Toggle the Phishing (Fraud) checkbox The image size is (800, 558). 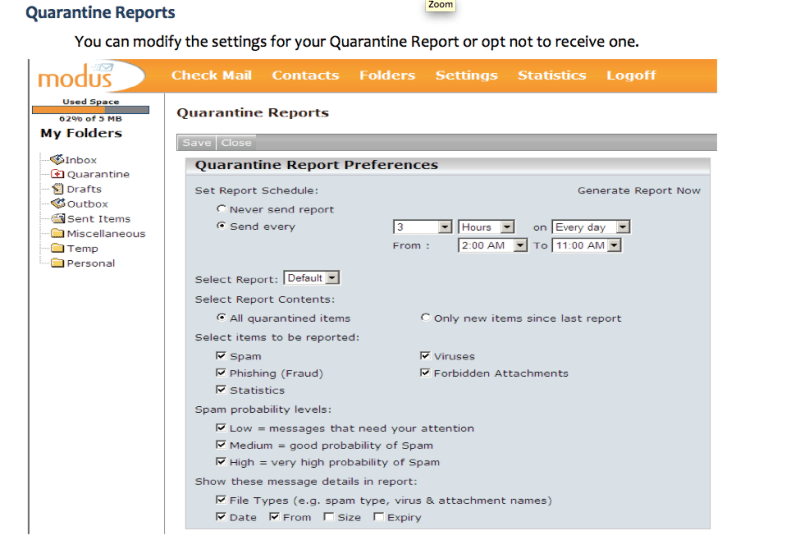[221, 372]
